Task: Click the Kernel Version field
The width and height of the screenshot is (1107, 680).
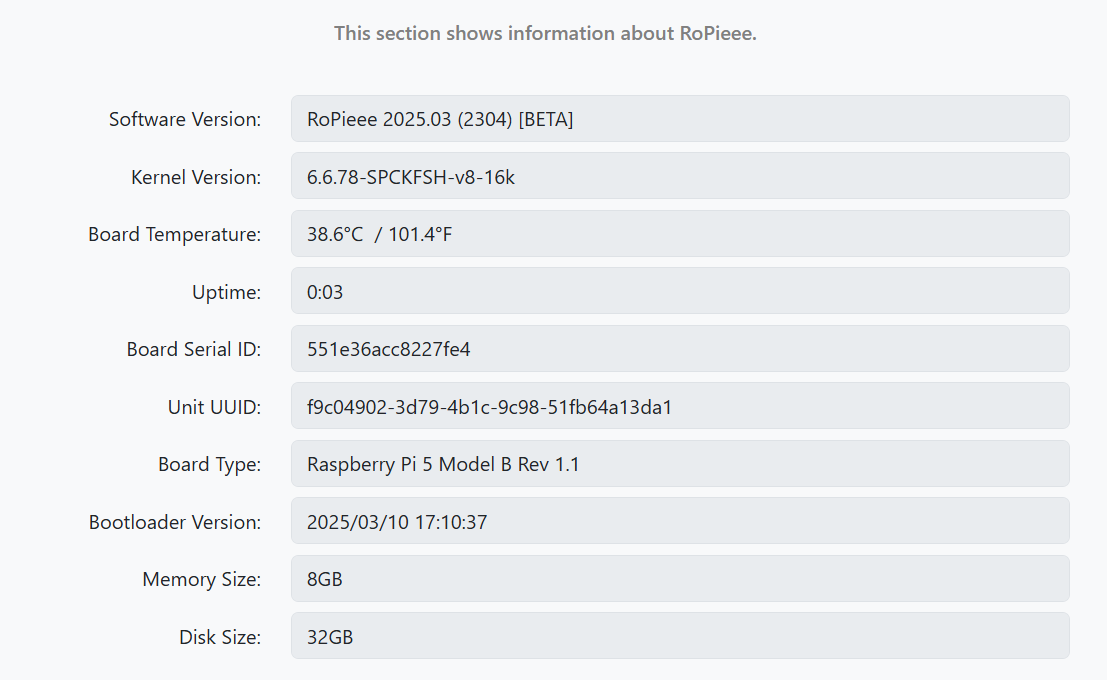Action: point(680,176)
